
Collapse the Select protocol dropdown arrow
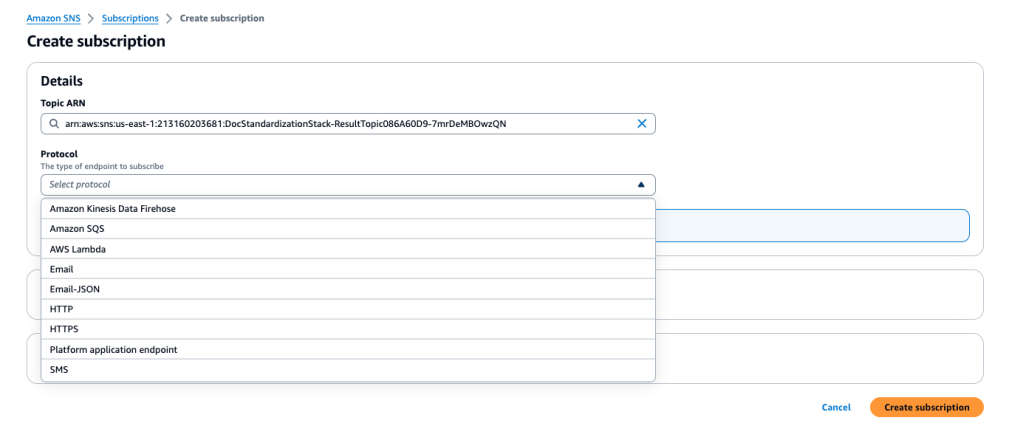641,185
